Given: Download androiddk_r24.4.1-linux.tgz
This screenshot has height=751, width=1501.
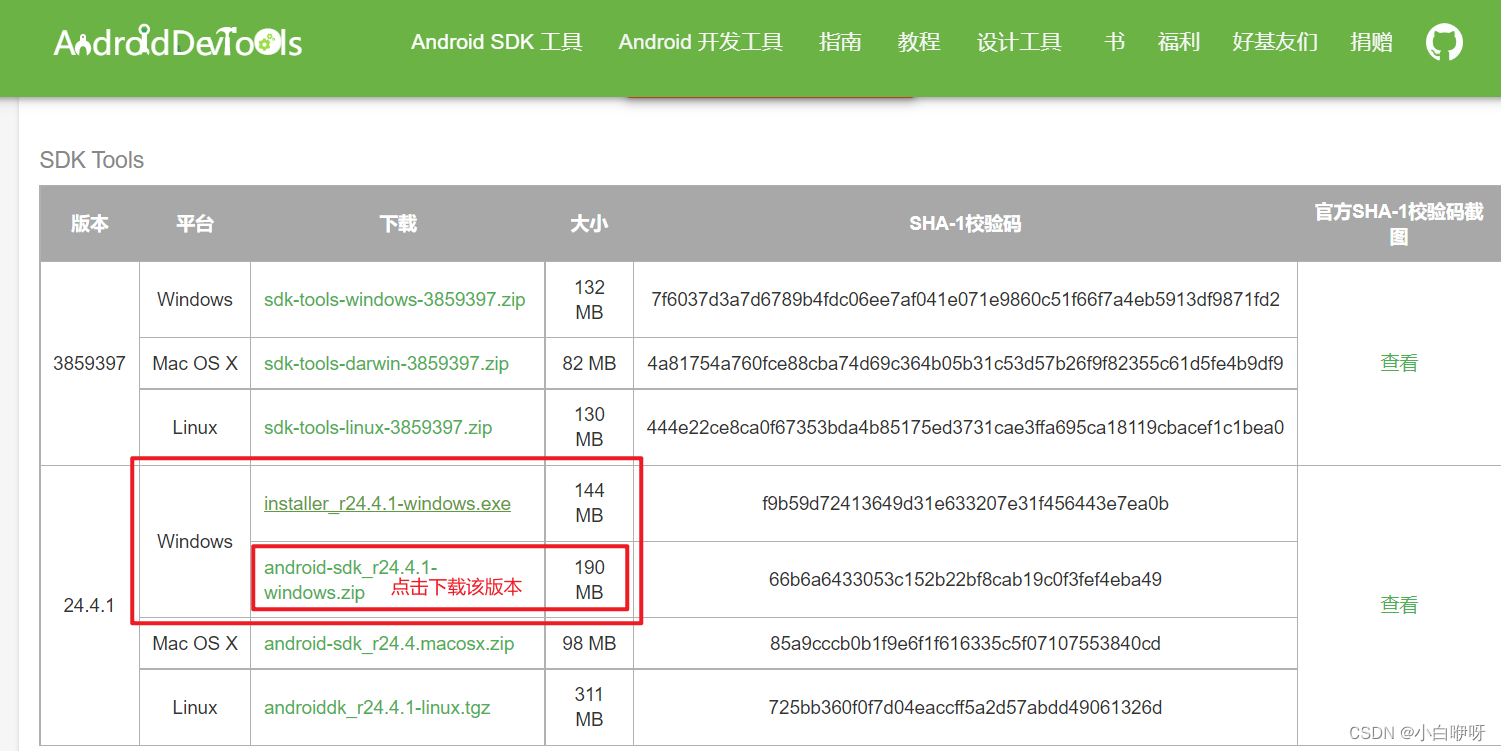Looking at the screenshot, I should click(x=377, y=708).
